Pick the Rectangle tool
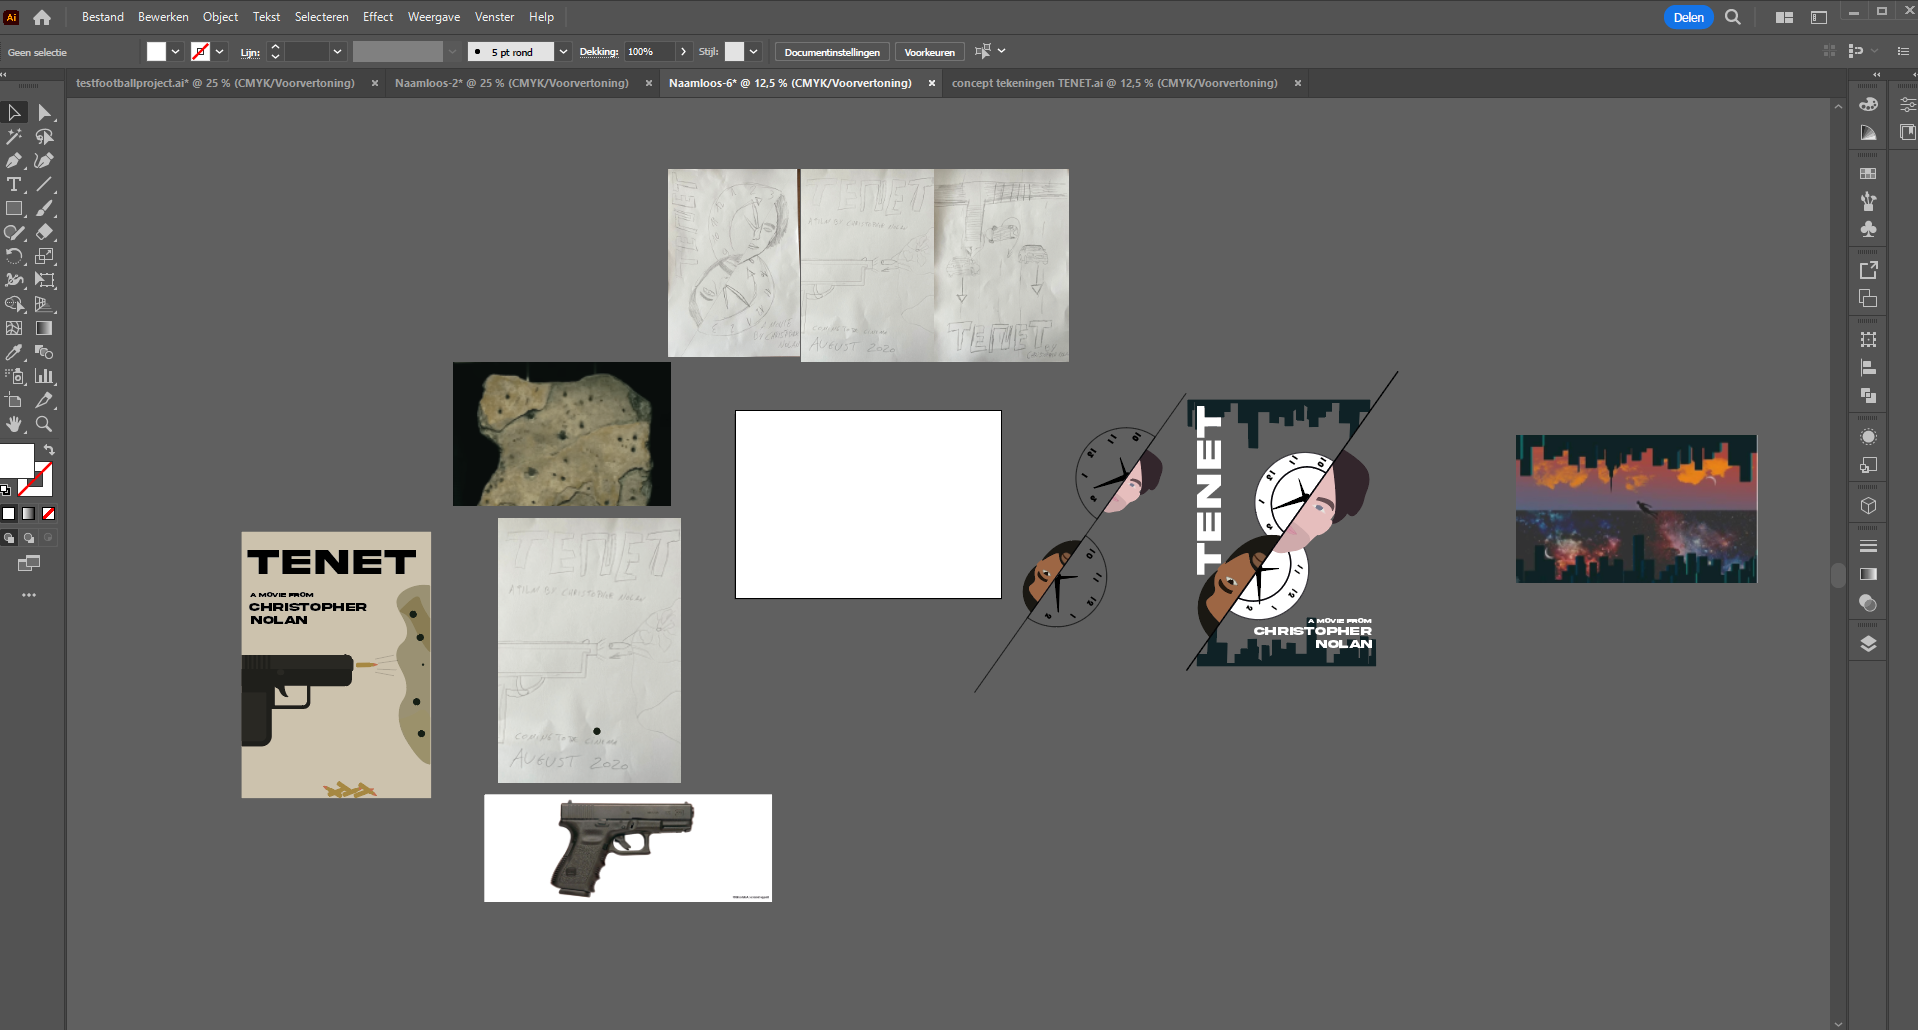The width and height of the screenshot is (1918, 1030). click(14, 208)
